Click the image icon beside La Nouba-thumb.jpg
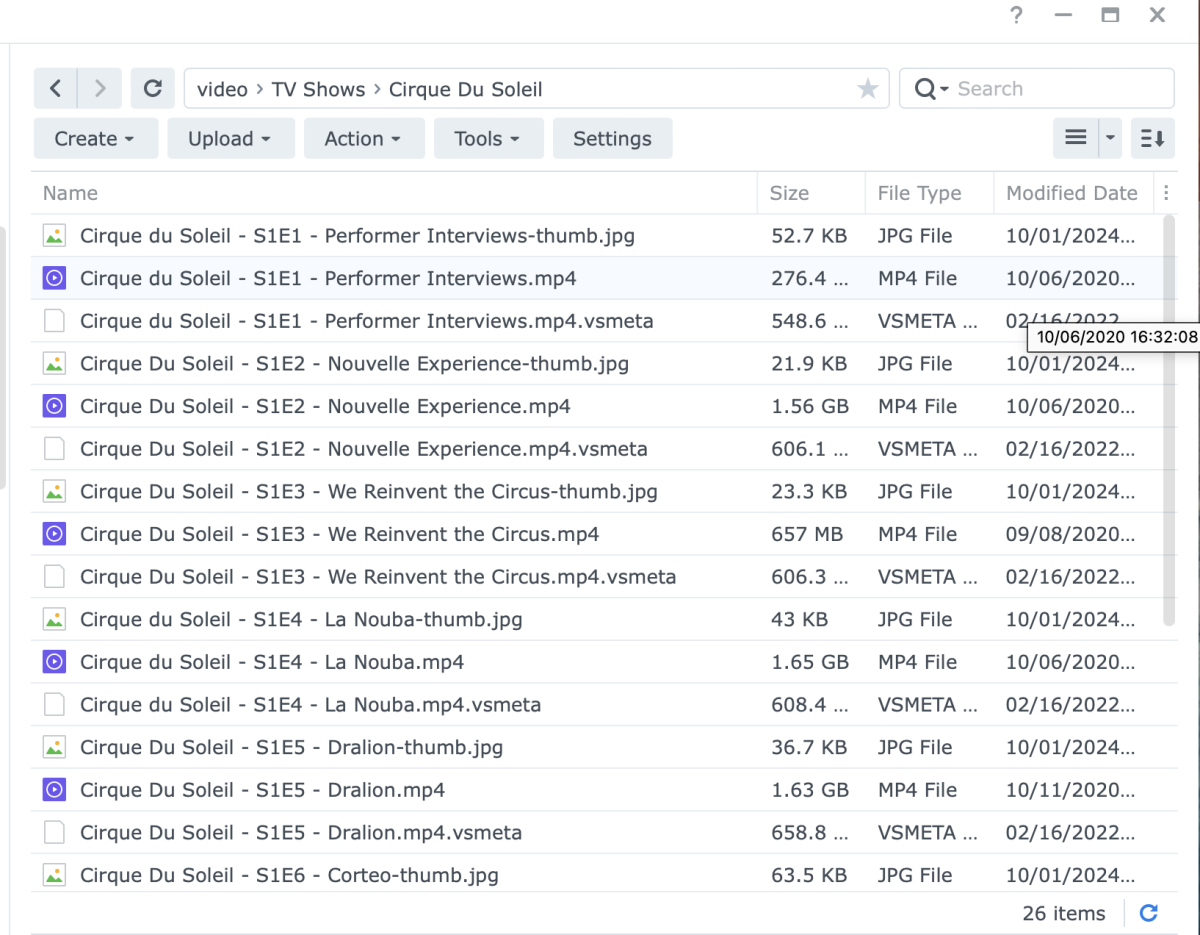1200x935 pixels. 54,619
